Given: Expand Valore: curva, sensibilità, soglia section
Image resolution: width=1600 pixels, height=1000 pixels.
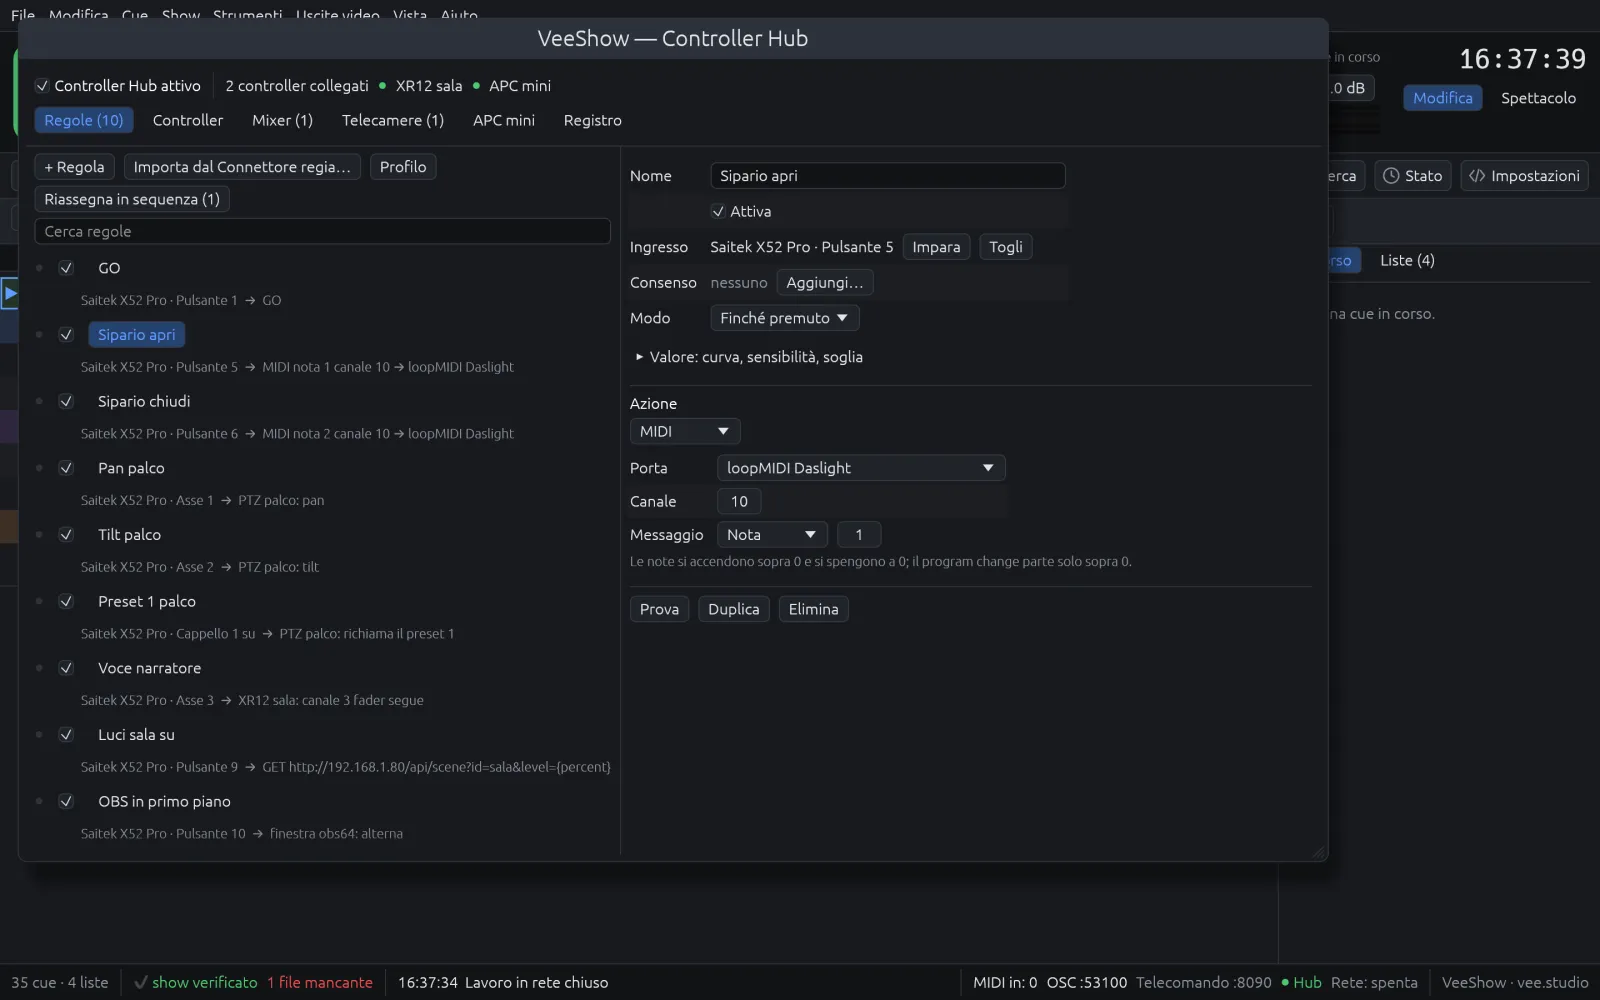Looking at the screenshot, I should click(749, 357).
